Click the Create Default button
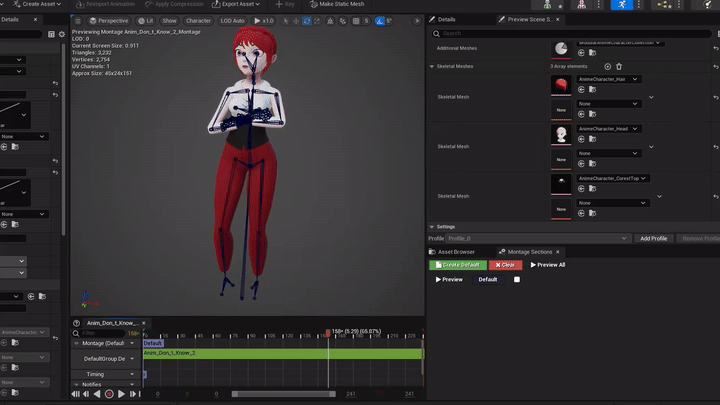 [x=458, y=265]
